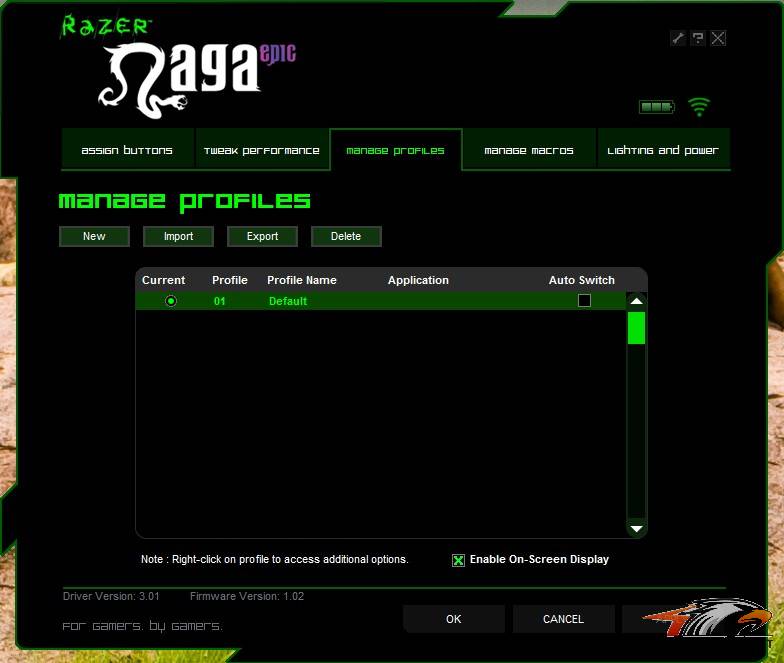Click the Profile Name column header
Screen dimensions: 784x663
302,280
